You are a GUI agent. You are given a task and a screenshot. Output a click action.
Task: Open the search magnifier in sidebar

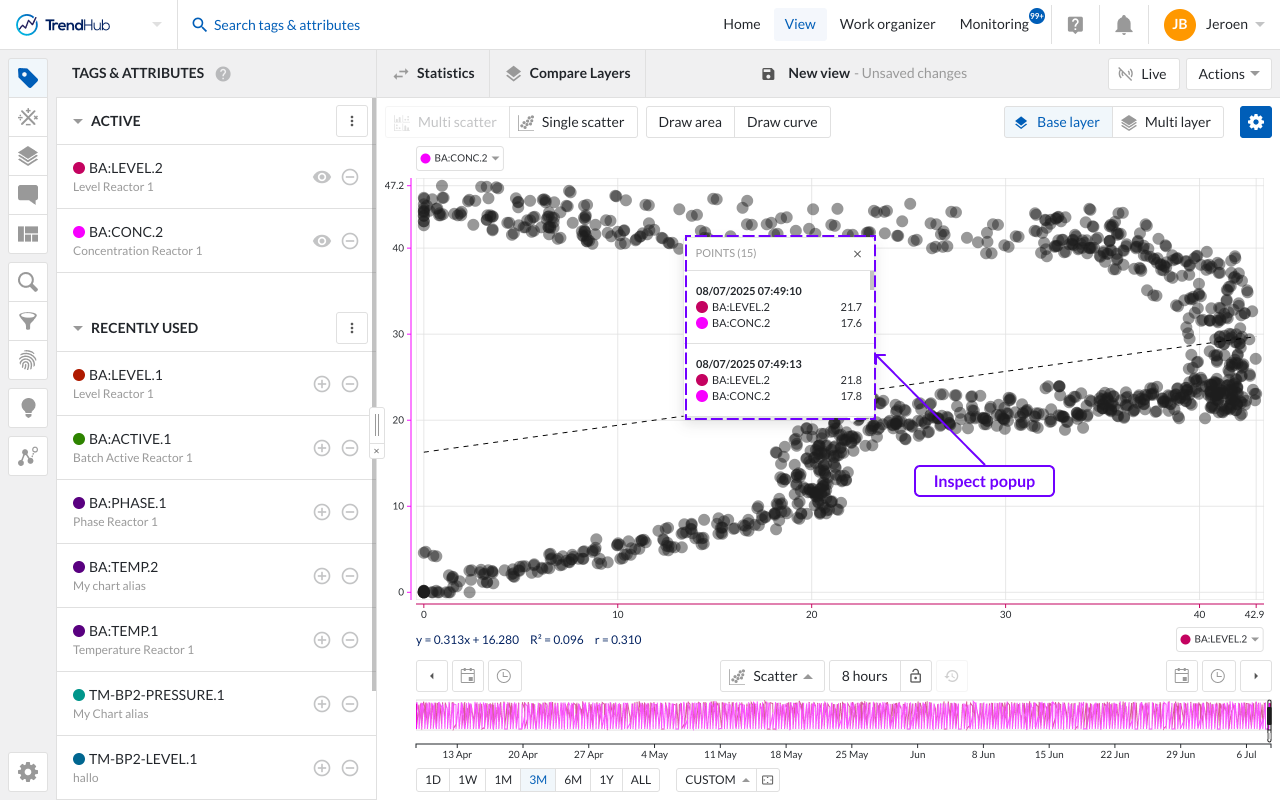(28, 282)
